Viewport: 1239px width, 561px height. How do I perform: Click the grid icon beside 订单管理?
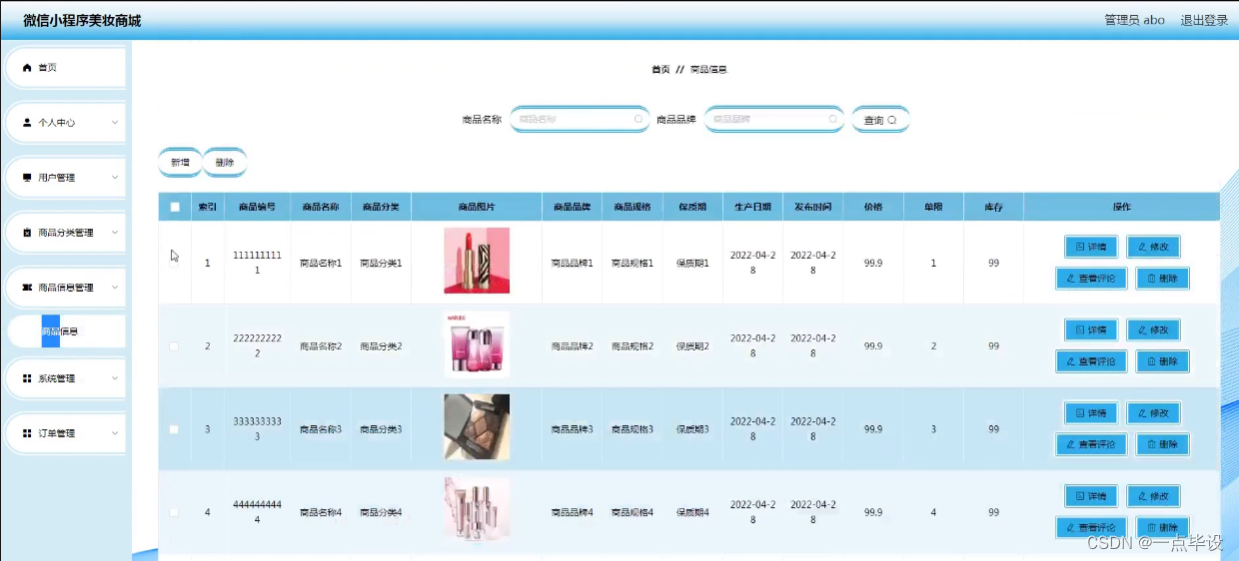(27, 434)
